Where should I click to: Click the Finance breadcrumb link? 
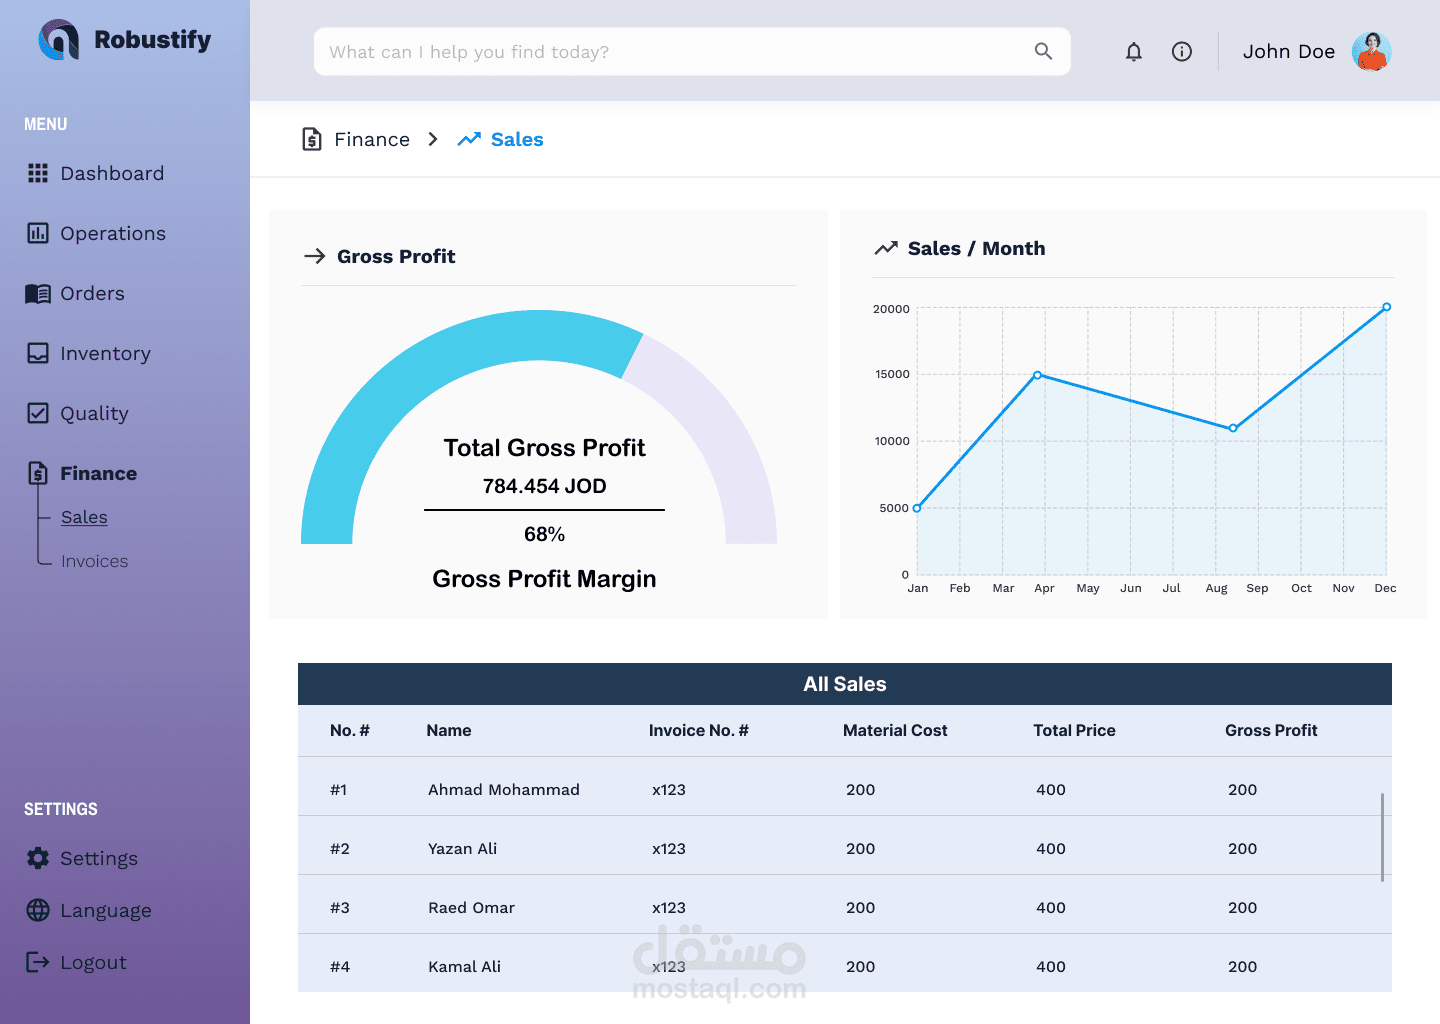372,139
